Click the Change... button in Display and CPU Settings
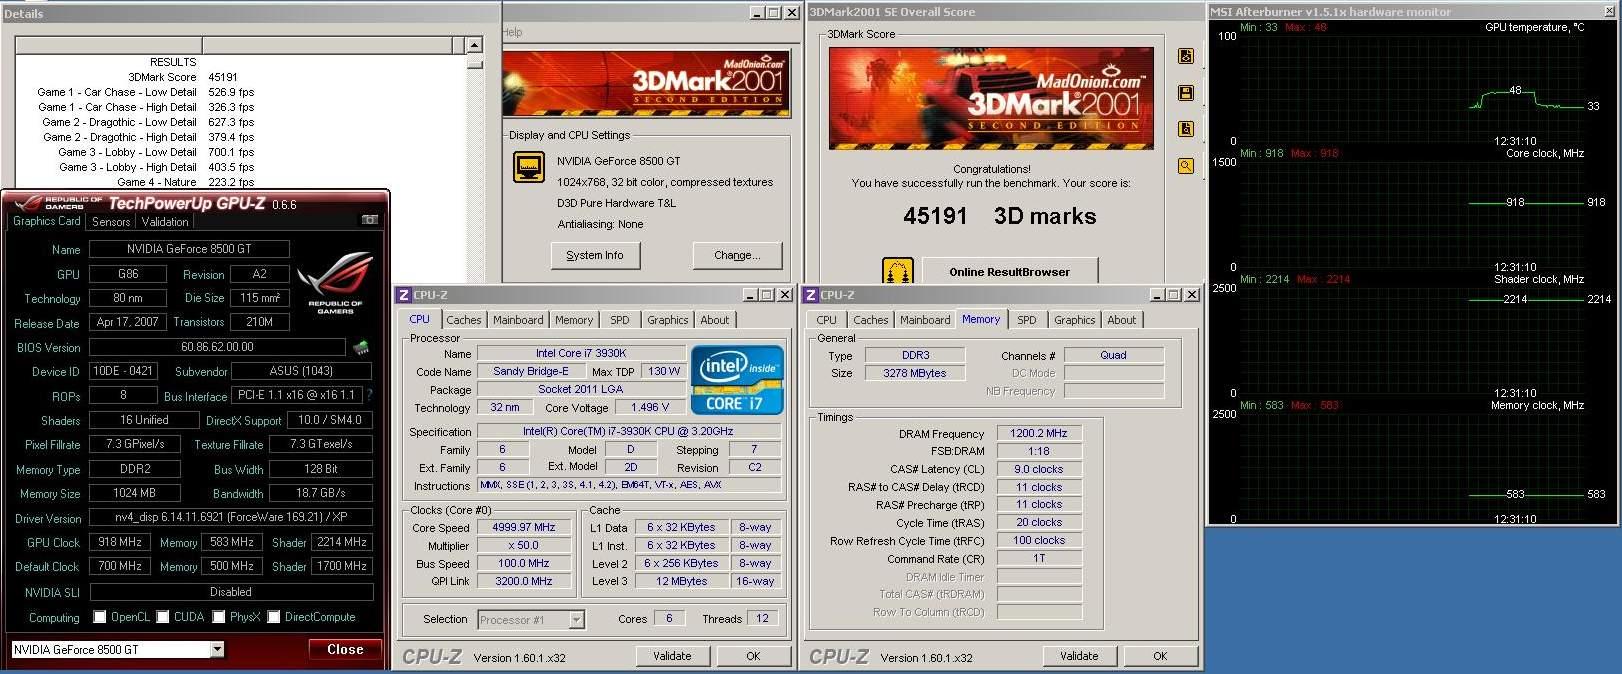1622x674 pixels. pos(737,256)
